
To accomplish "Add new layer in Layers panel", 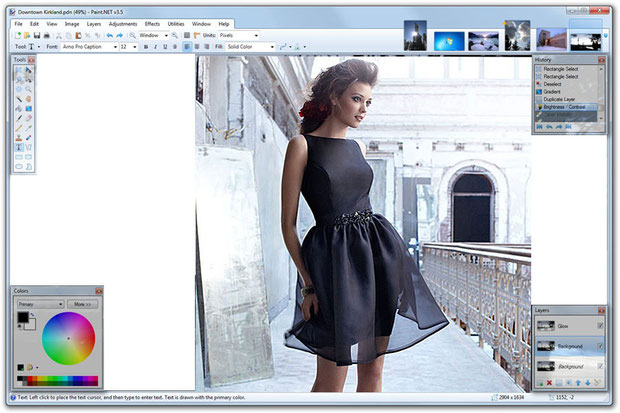I will [x=540, y=383].
